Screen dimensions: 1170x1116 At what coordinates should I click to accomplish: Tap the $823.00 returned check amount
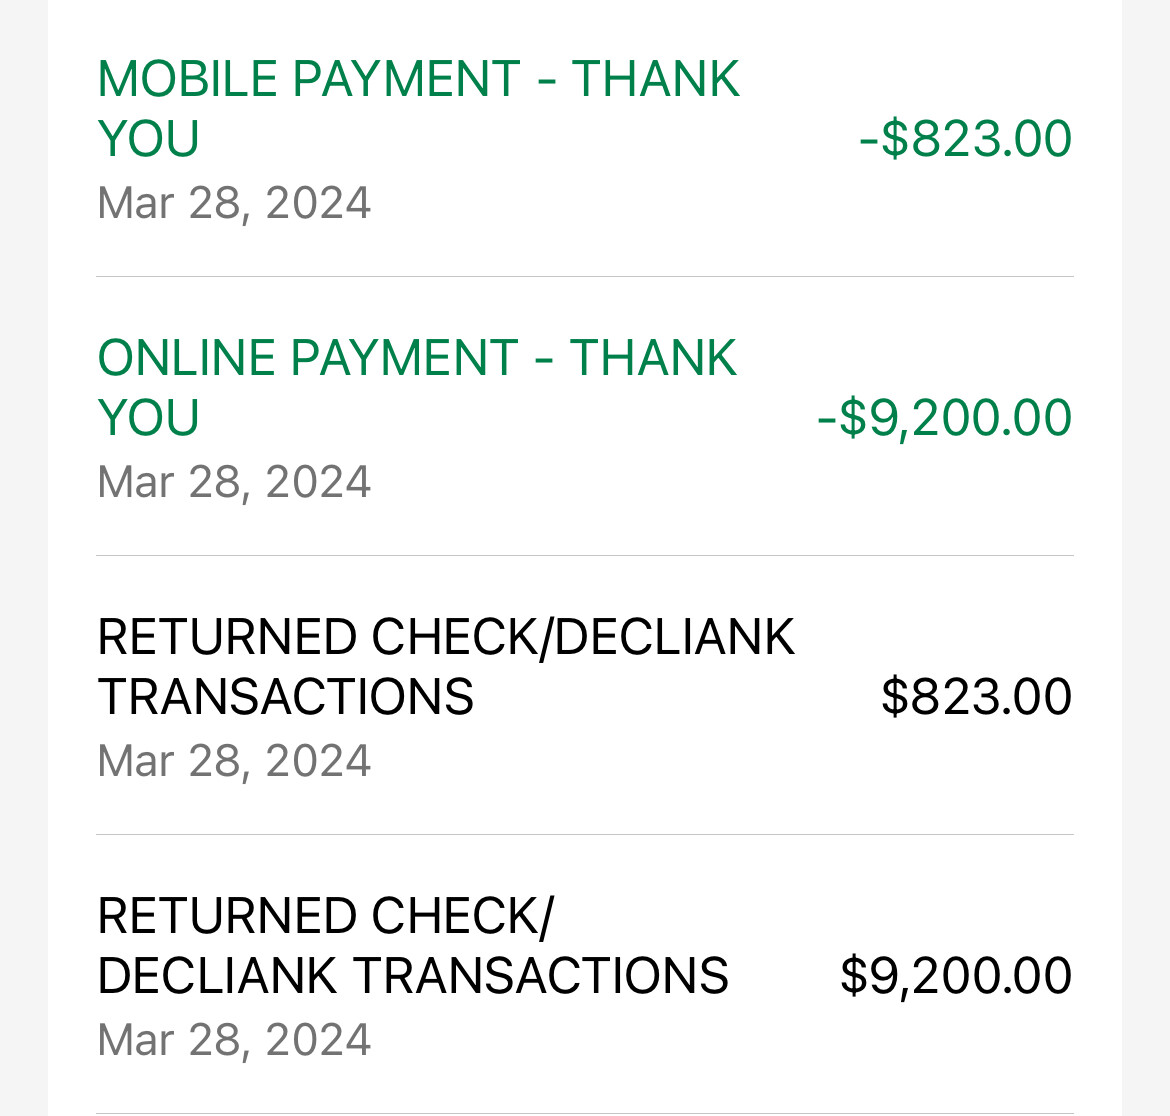click(977, 697)
